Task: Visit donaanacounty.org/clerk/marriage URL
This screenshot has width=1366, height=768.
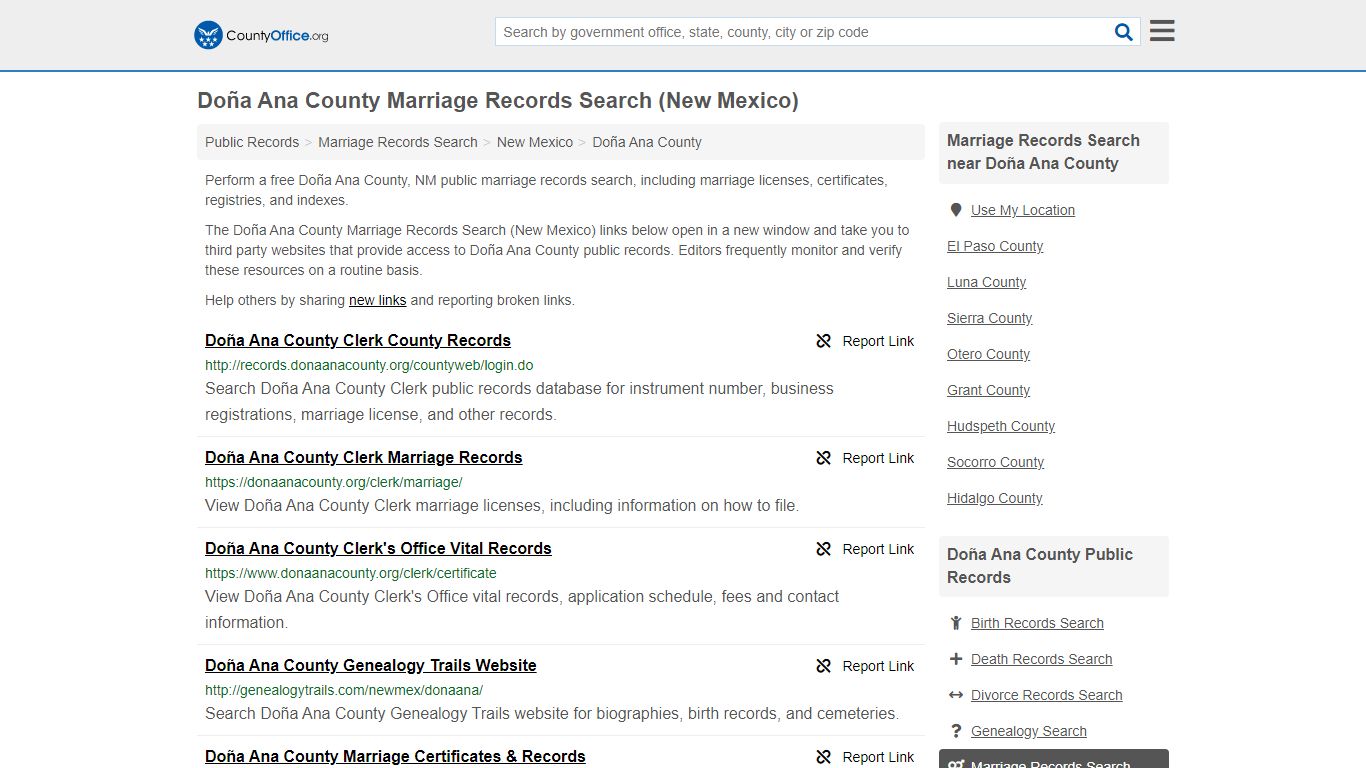Action: (334, 482)
